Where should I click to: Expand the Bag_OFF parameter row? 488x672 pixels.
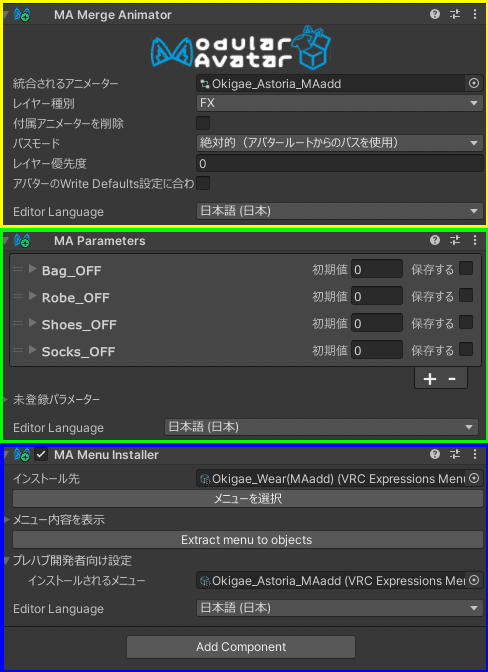(33, 270)
